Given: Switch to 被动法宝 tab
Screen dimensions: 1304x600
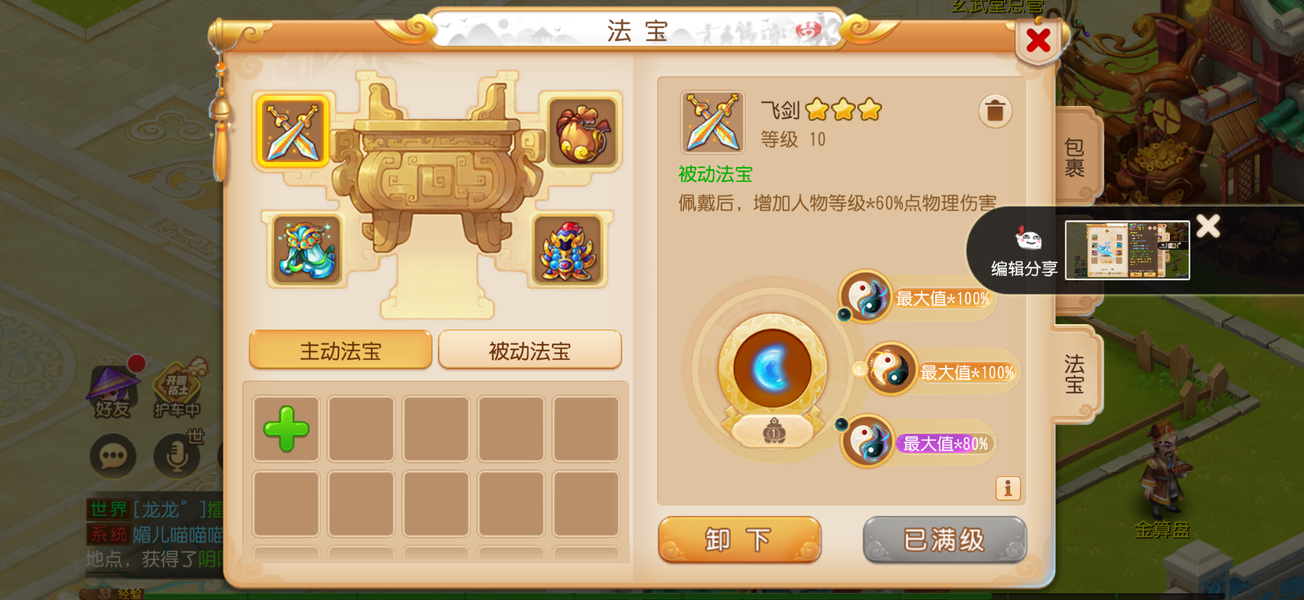Looking at the screenshot, I should (530, 350).
